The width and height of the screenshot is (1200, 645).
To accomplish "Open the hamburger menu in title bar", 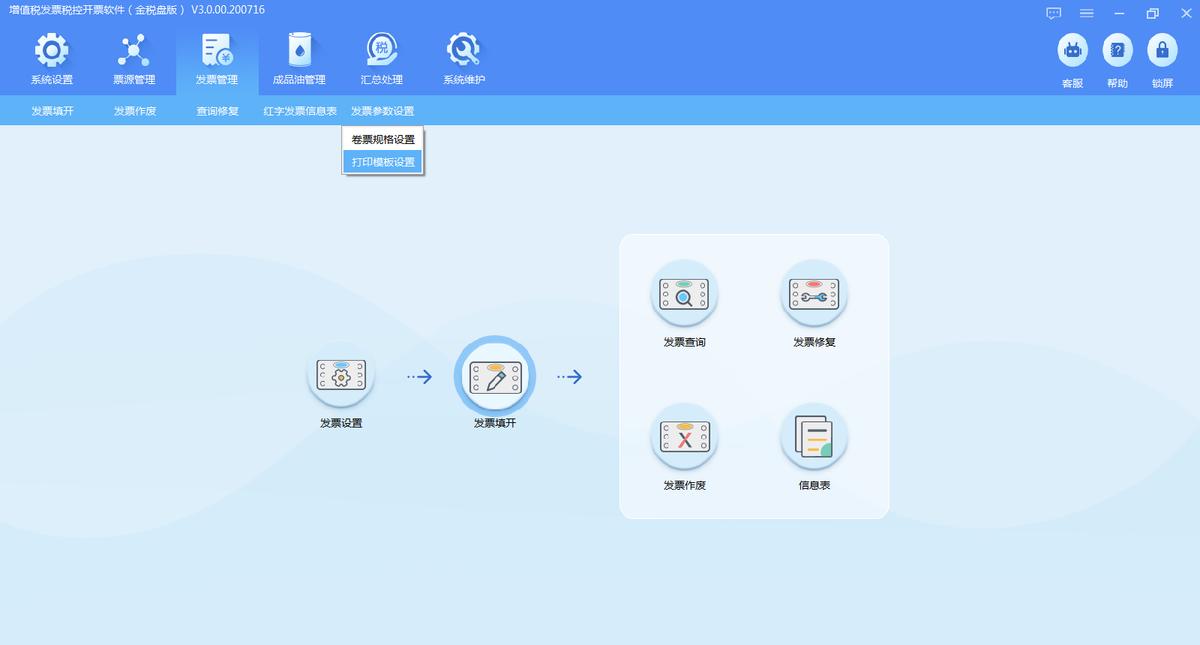I will pos(1086,13).
